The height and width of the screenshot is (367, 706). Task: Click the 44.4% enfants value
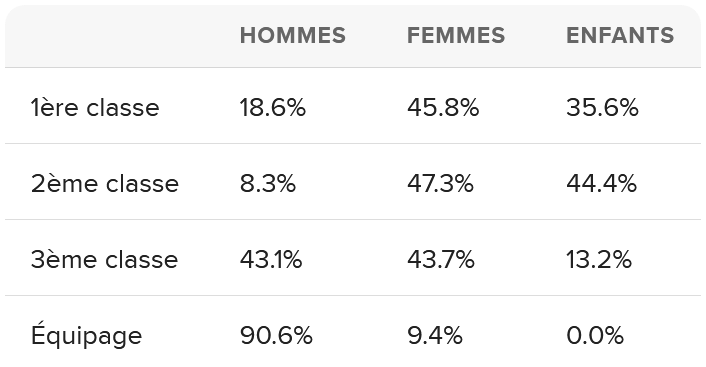[602, 184]
